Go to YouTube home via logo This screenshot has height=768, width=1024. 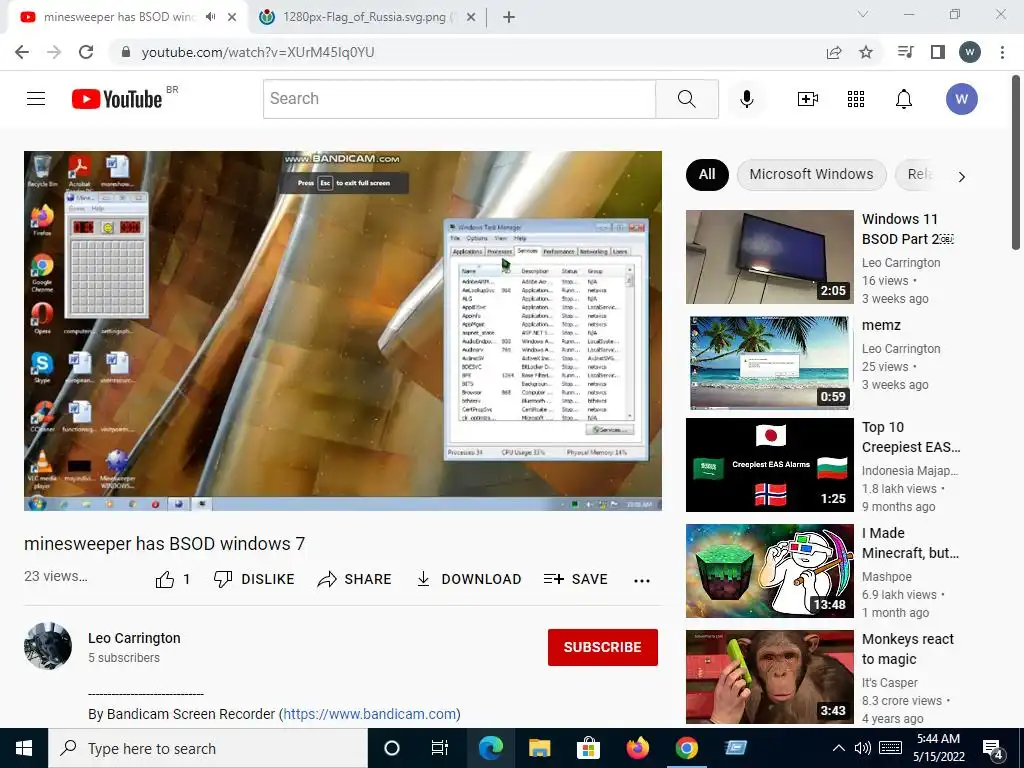tap(117, 99)
